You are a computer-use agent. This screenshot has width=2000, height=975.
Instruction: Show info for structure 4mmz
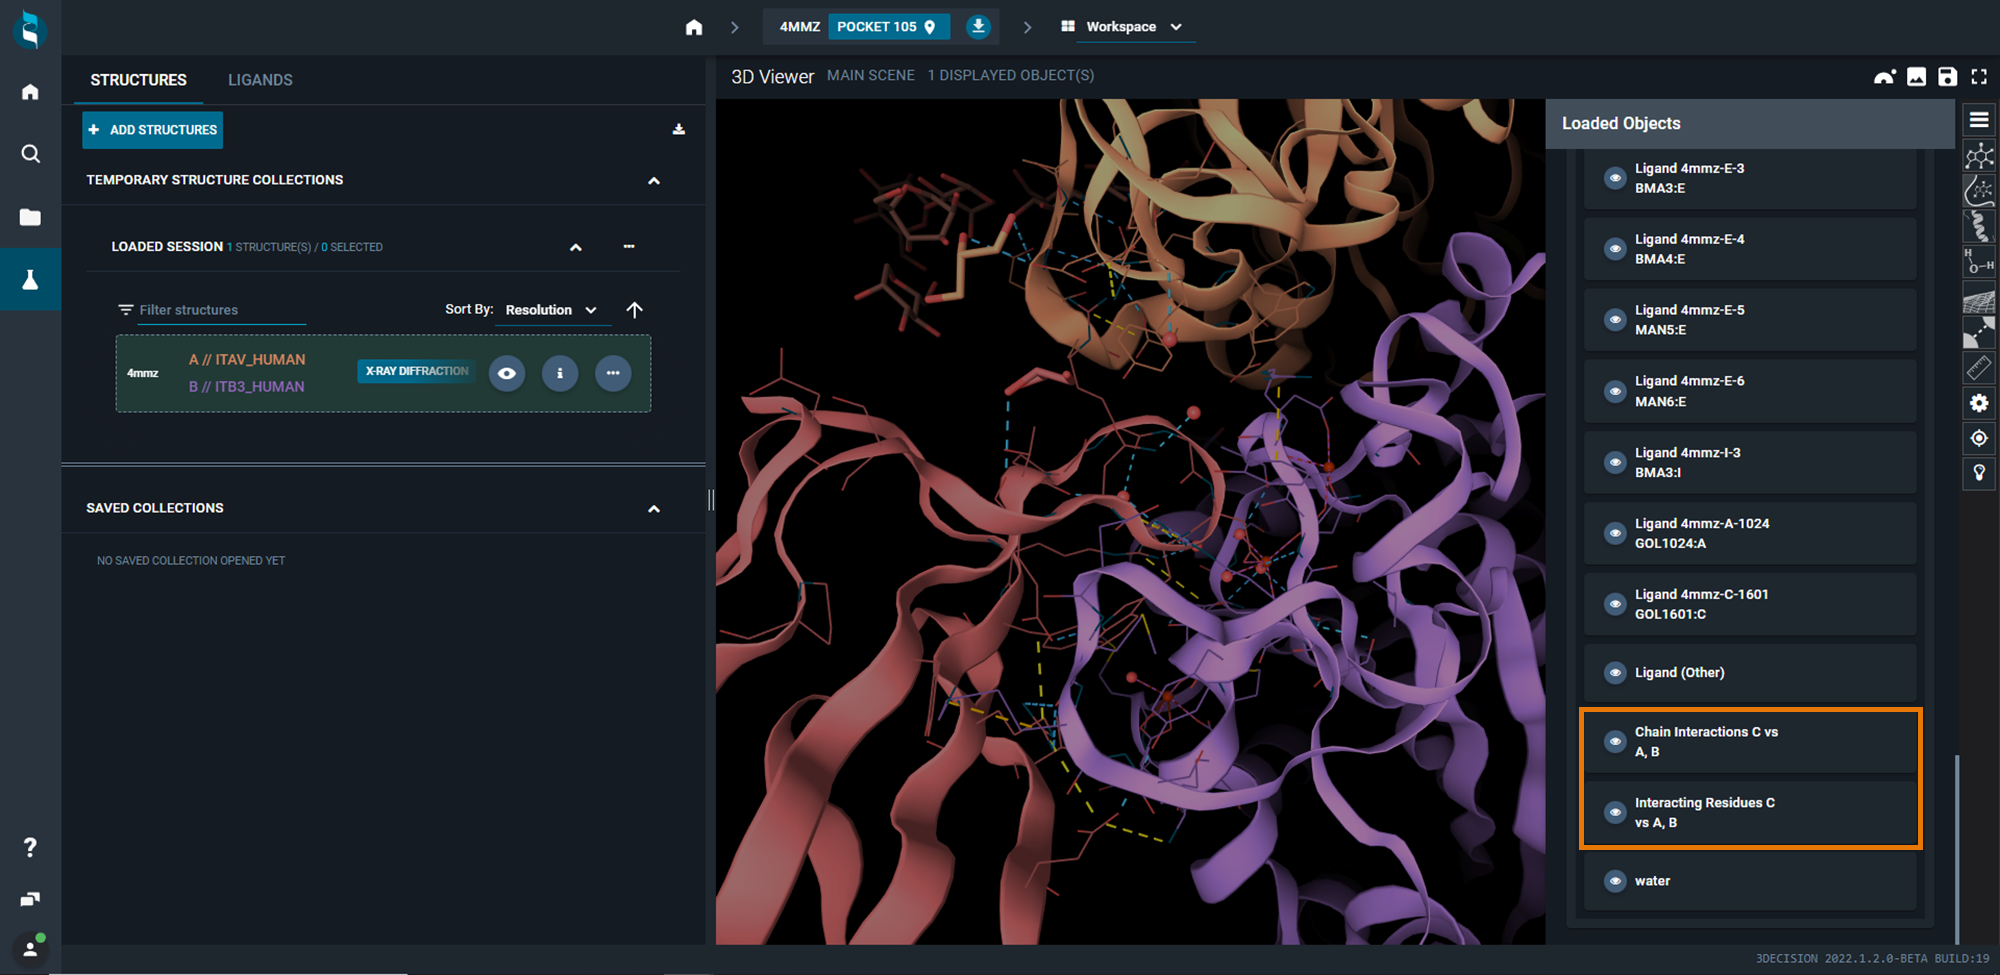pos(560,373)
